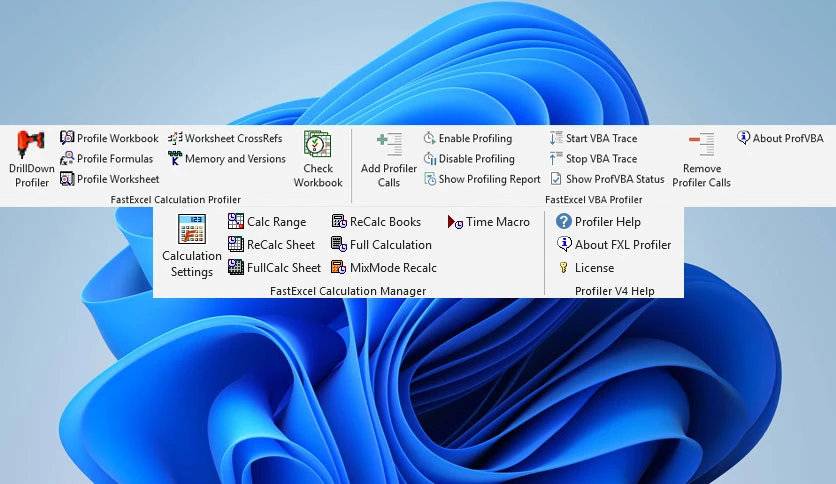Run the Full Calculation label
This screenshot has width=836, height=484.
pos(390,245)
